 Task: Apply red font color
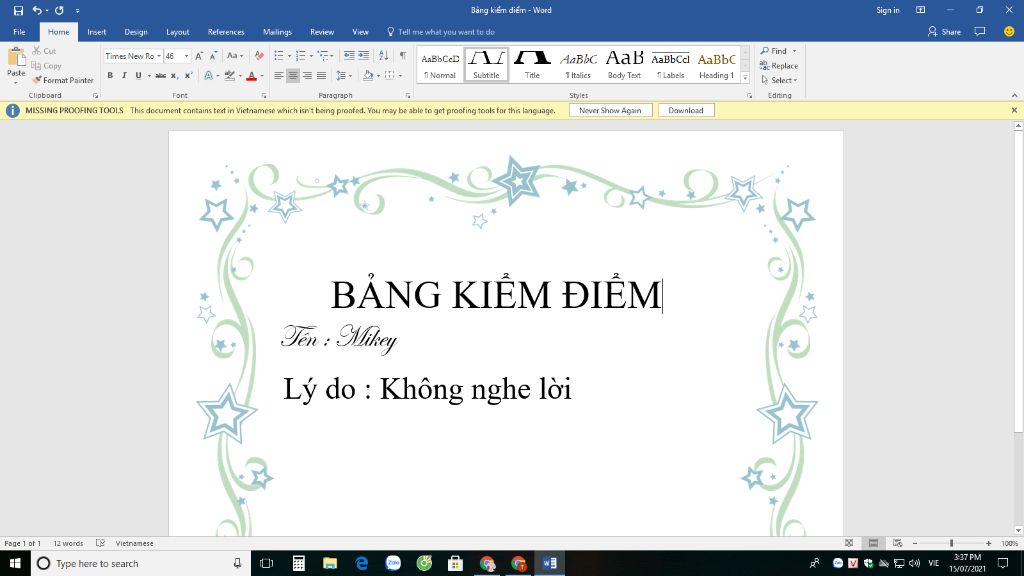(x=251, y=76)
